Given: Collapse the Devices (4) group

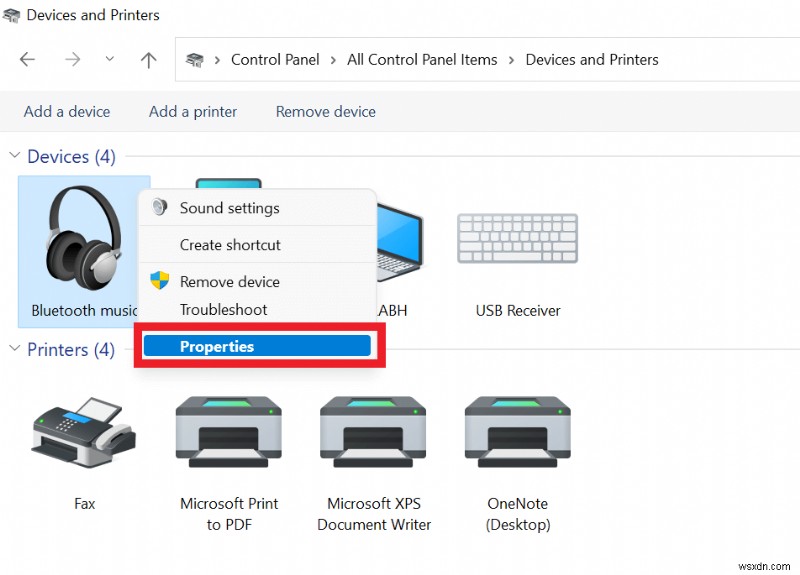Looking at the screenshot, I should 14,157.
